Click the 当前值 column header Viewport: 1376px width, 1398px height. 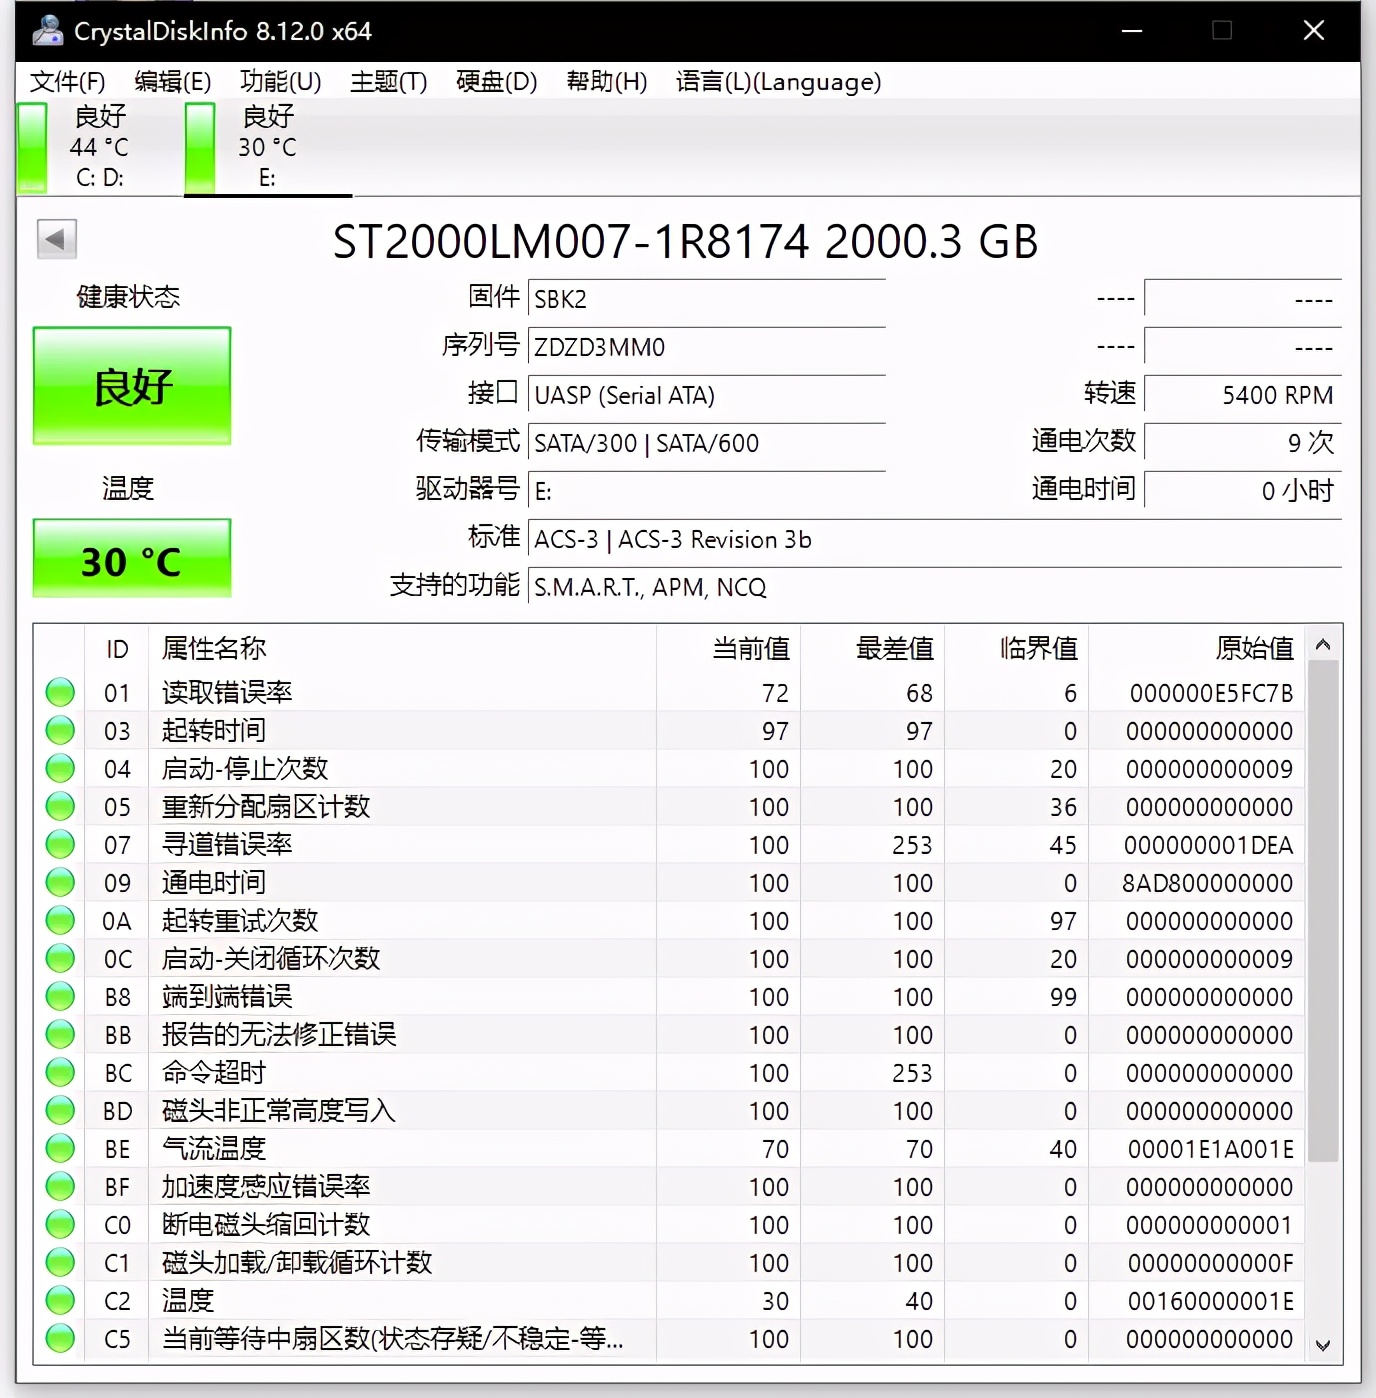(x=728, y=649)
